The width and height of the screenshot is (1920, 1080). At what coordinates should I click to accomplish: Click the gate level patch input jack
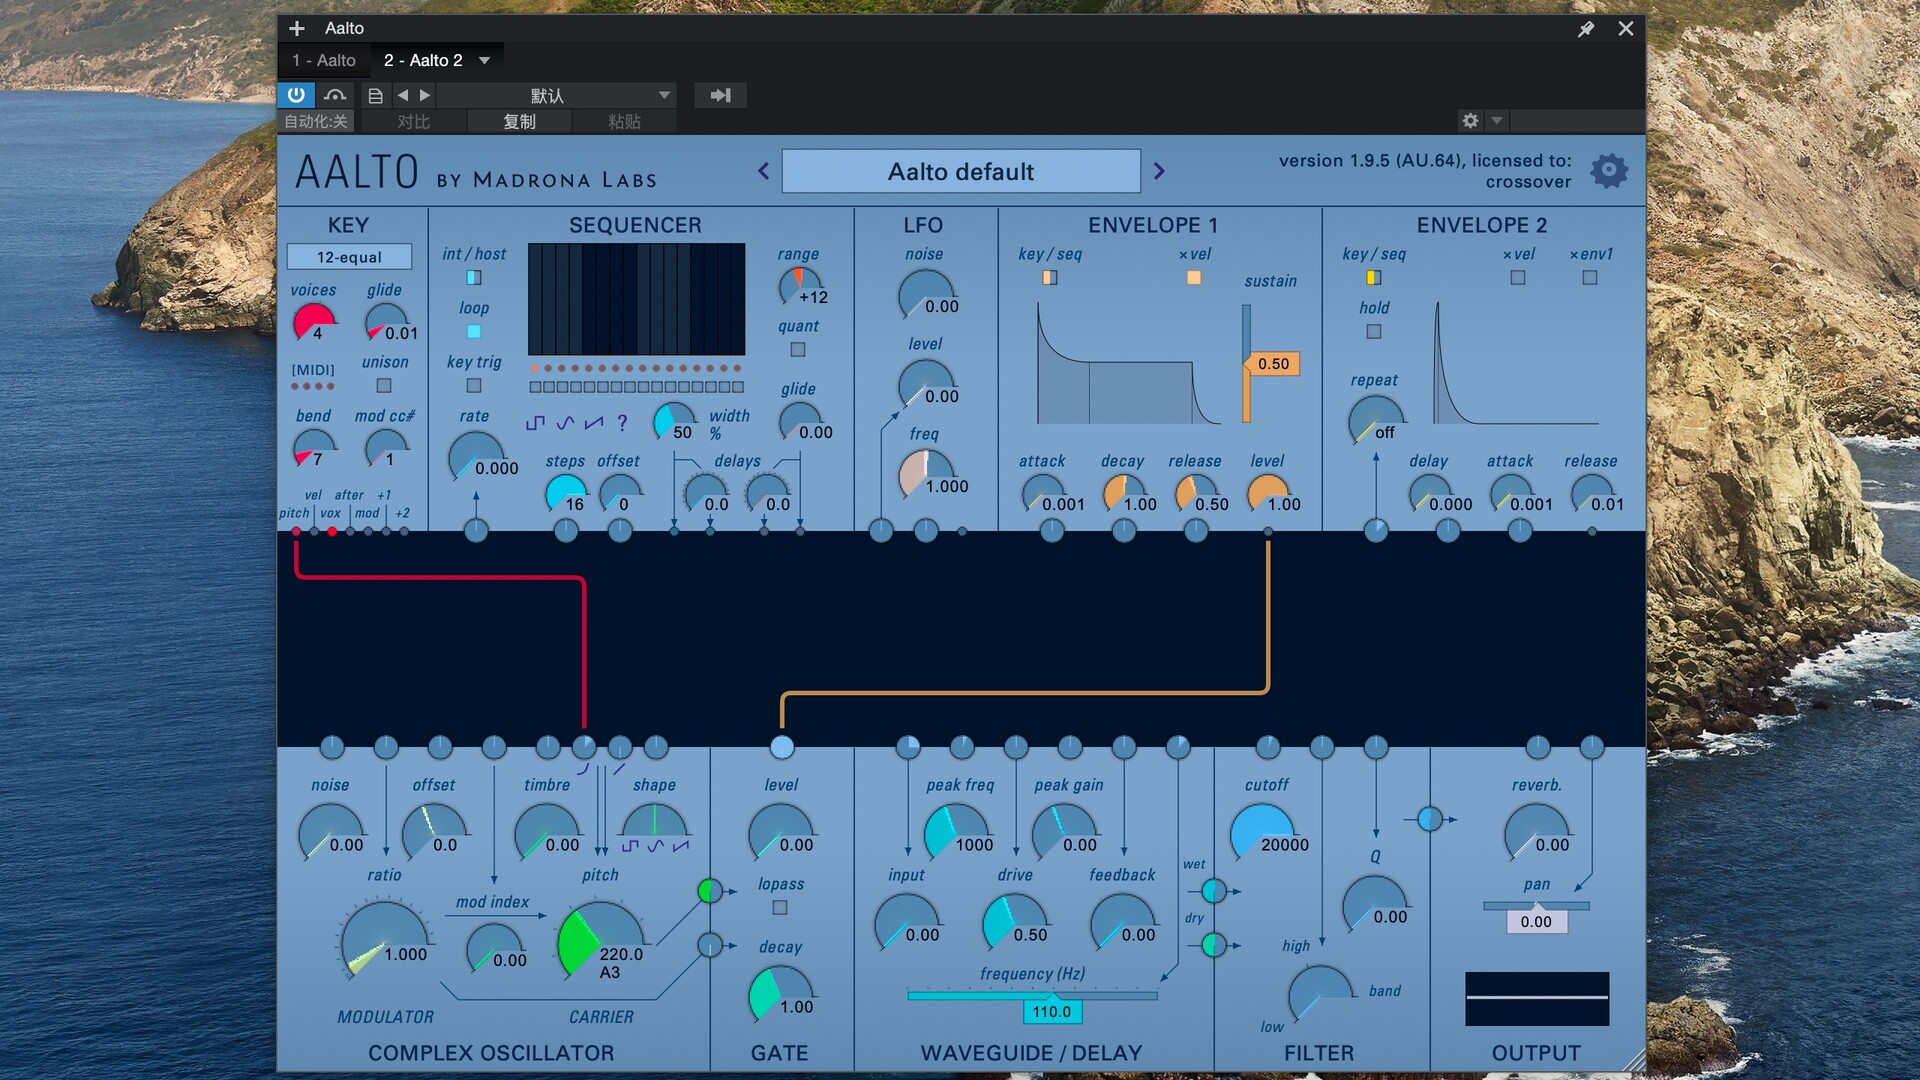pyautogui.click(x=782, y=747)
